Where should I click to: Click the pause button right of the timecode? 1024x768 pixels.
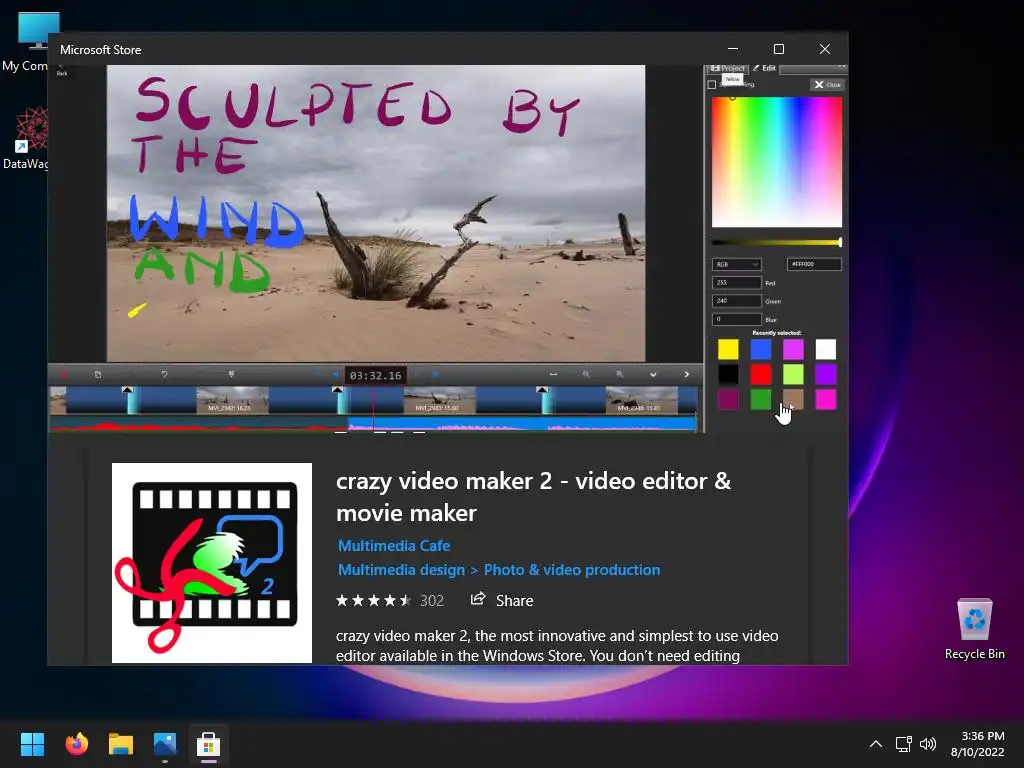(x=435, y=374)
